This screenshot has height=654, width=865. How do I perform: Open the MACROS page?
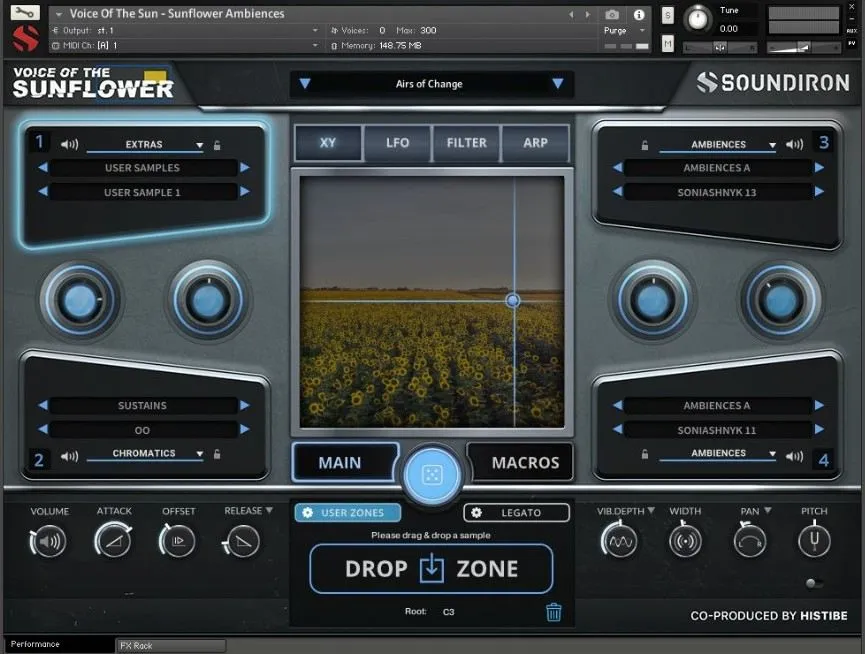(520, 462)
